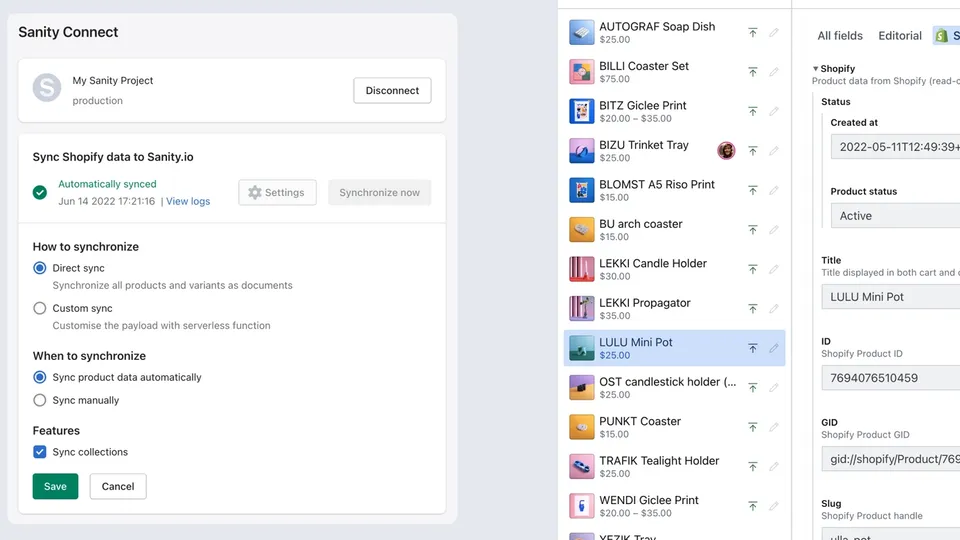Click the Shopify Product GID field

(891, 459)
